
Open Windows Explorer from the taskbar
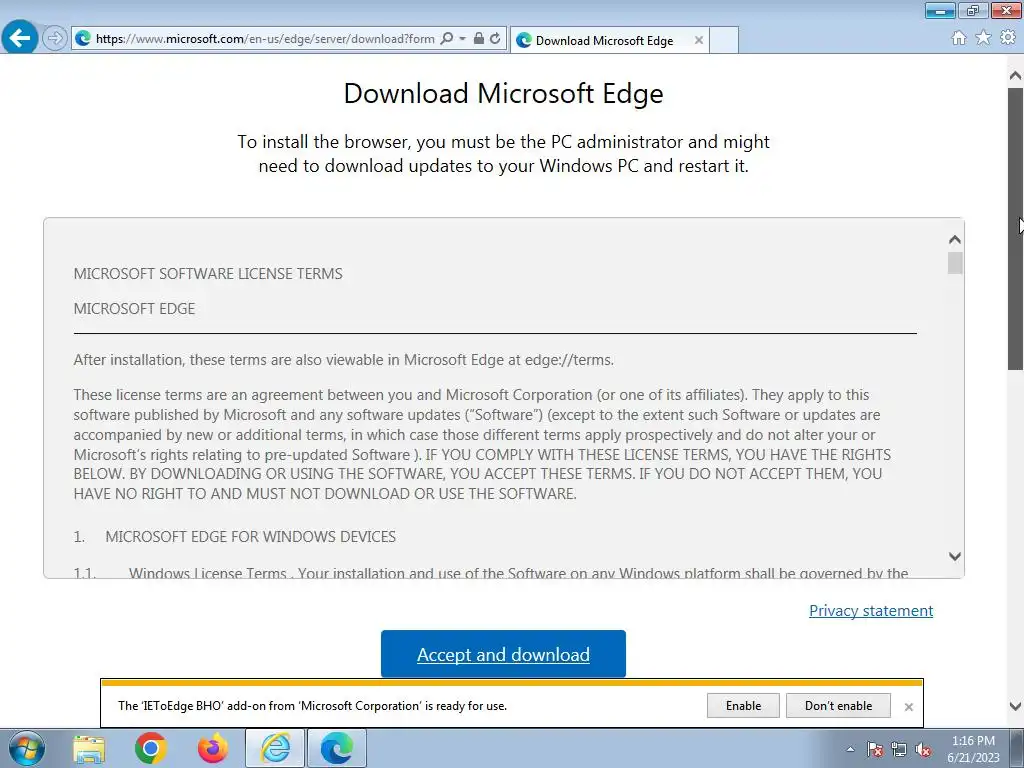coord(89,748)
